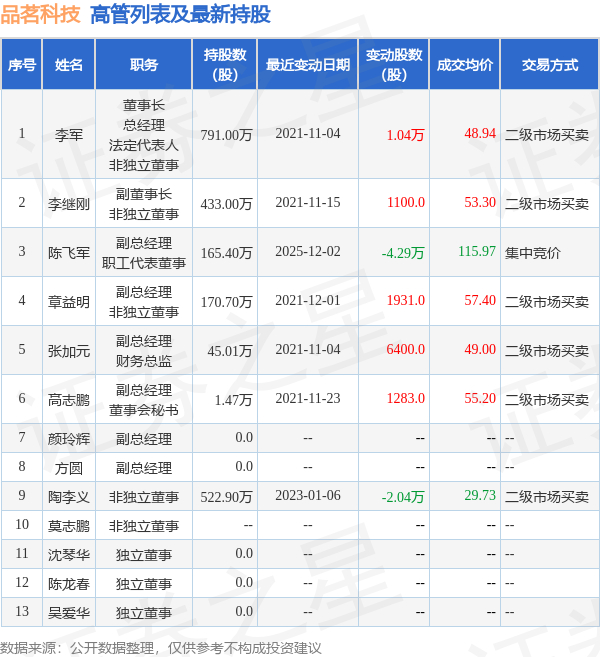Click the average price 57.40
The image size is (600, 657).
[x=480, y=300]
